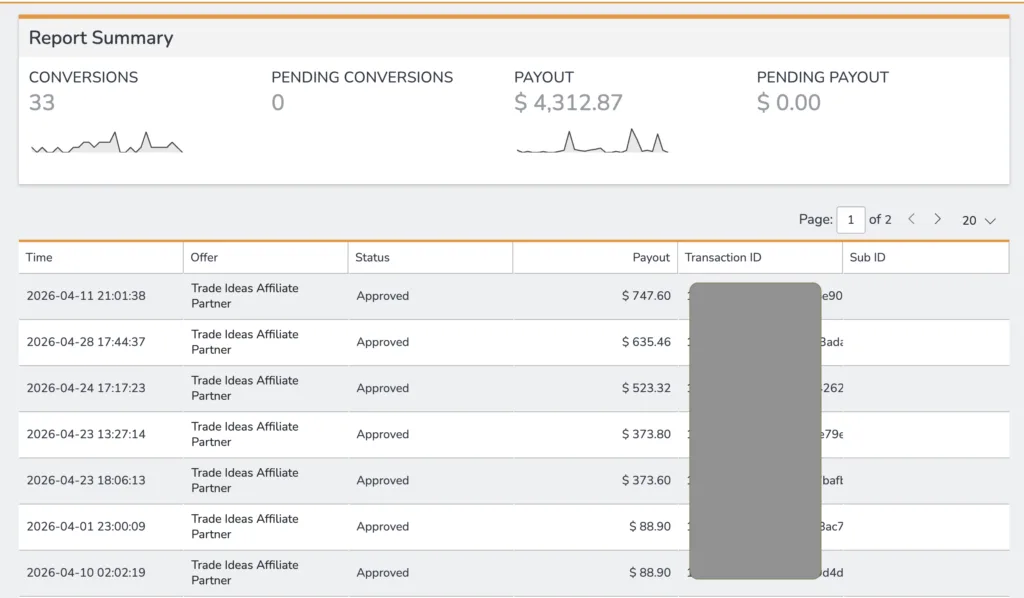The height and width of the screenshot is (598, 1024).
Task: Select the pending payout $ 0.00
Action: tap(788, 102)
